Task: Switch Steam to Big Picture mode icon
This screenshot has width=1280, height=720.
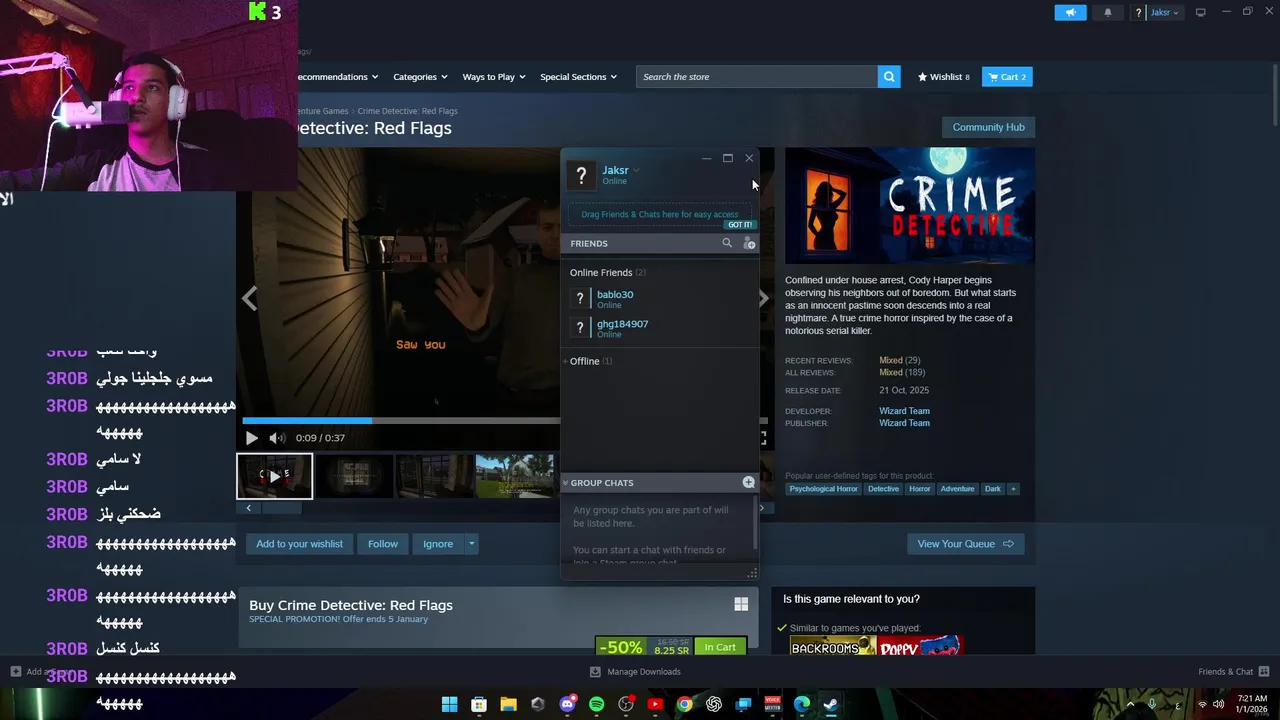Action: 1200,12
